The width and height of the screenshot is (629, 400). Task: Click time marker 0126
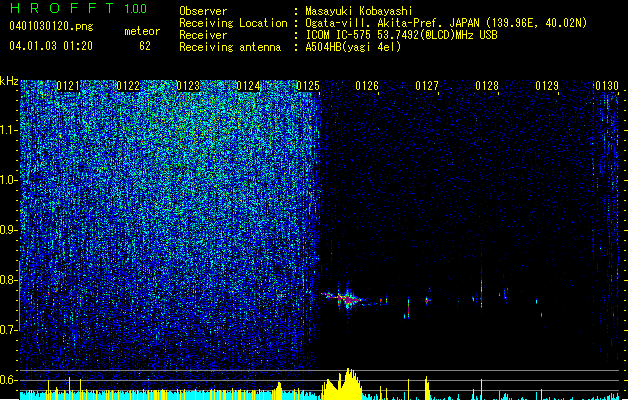click(x=367, y=86)
